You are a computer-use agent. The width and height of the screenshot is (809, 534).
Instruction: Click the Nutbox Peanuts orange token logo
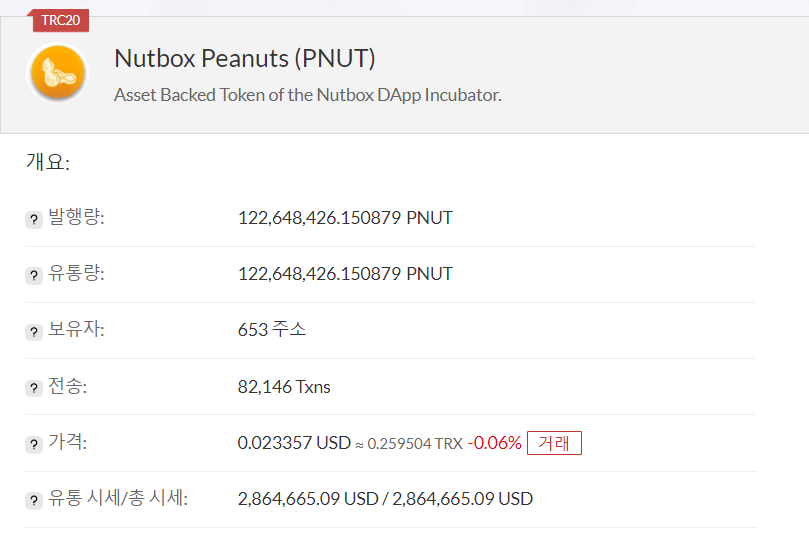coord(58,72)
